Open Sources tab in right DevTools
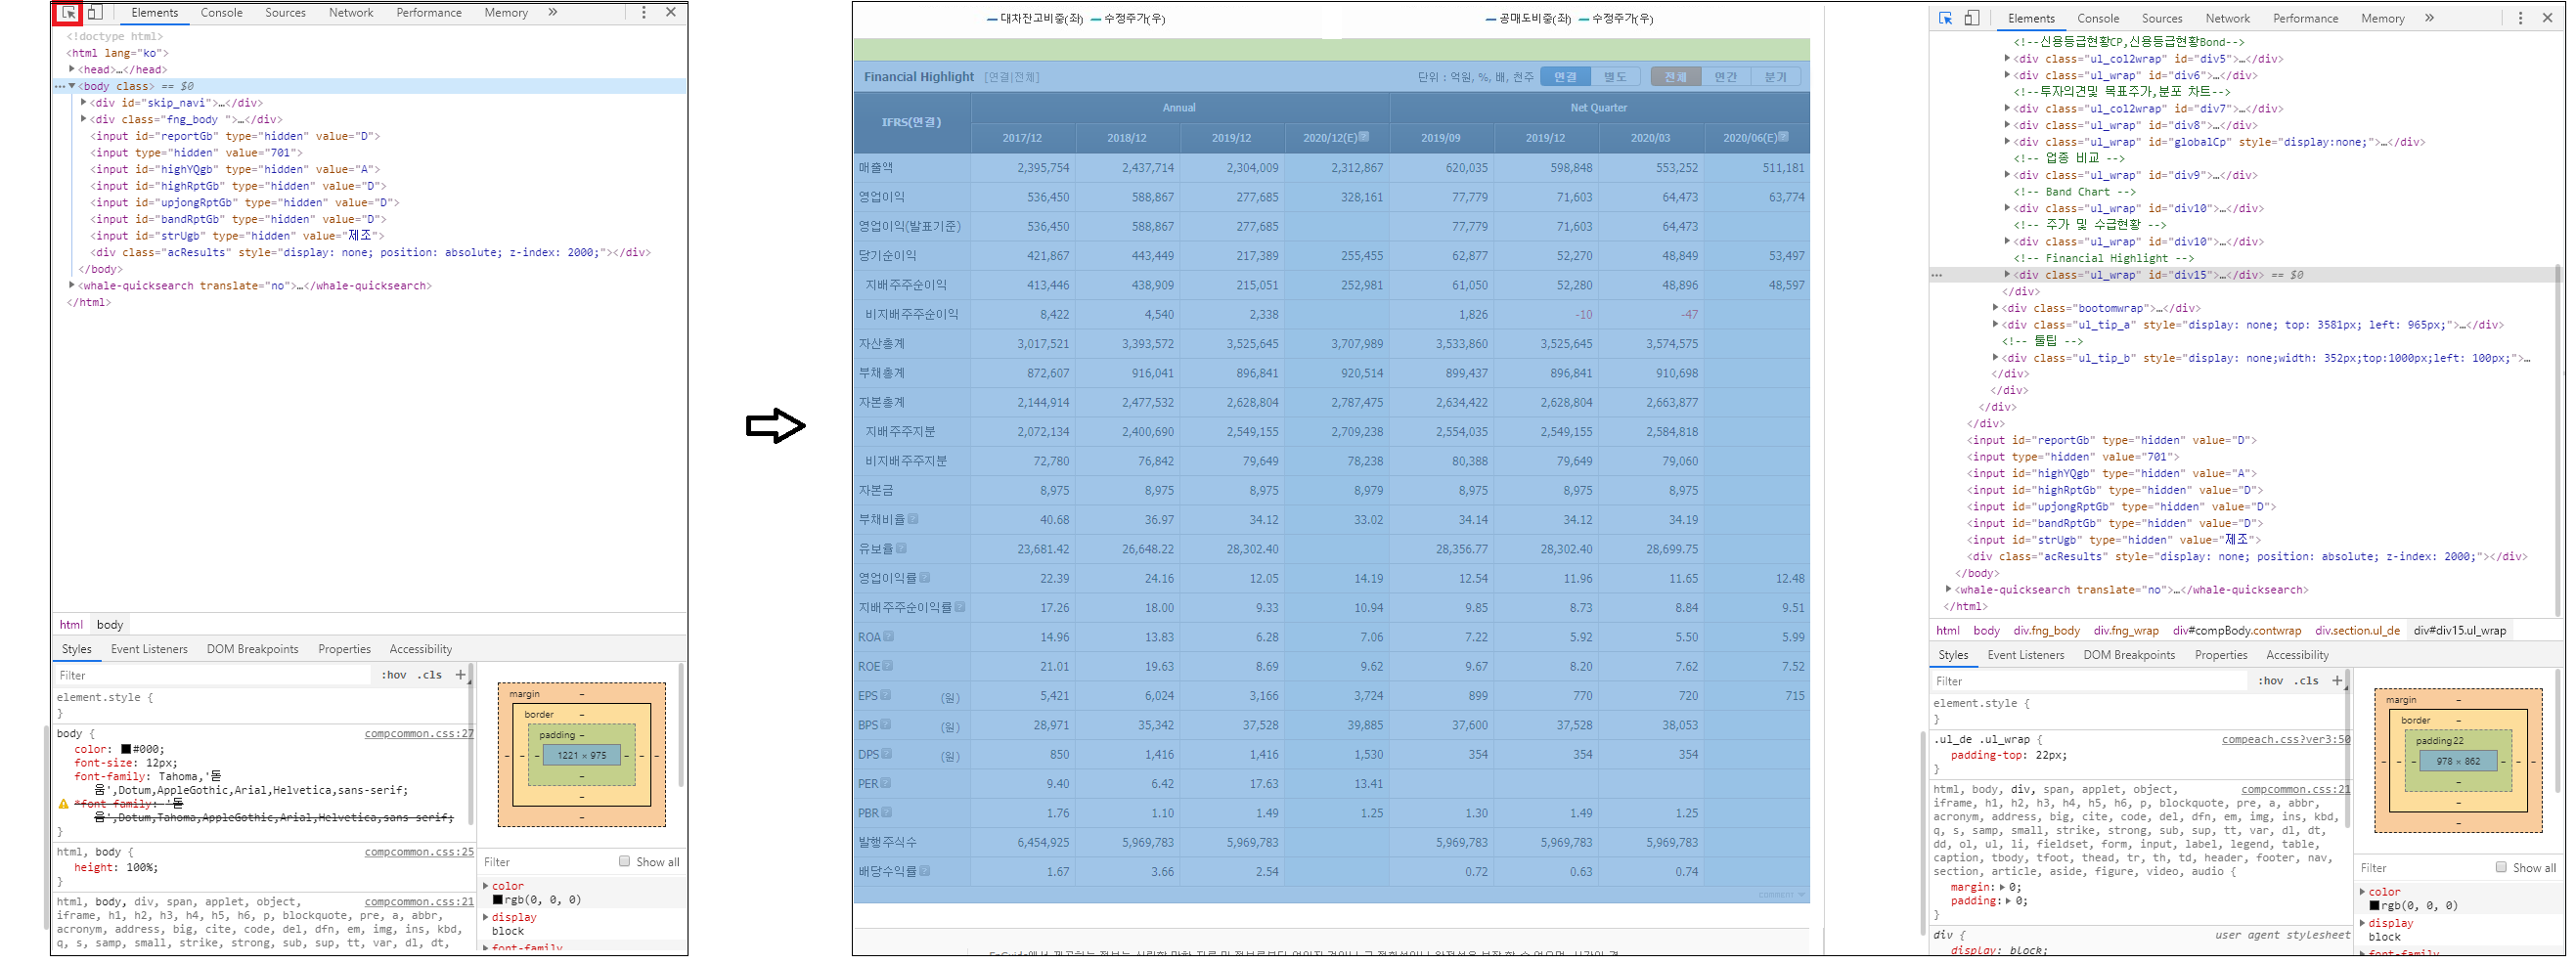Image resolution: width=2576 pixels, height=964 pixels. pos(2162,18)
